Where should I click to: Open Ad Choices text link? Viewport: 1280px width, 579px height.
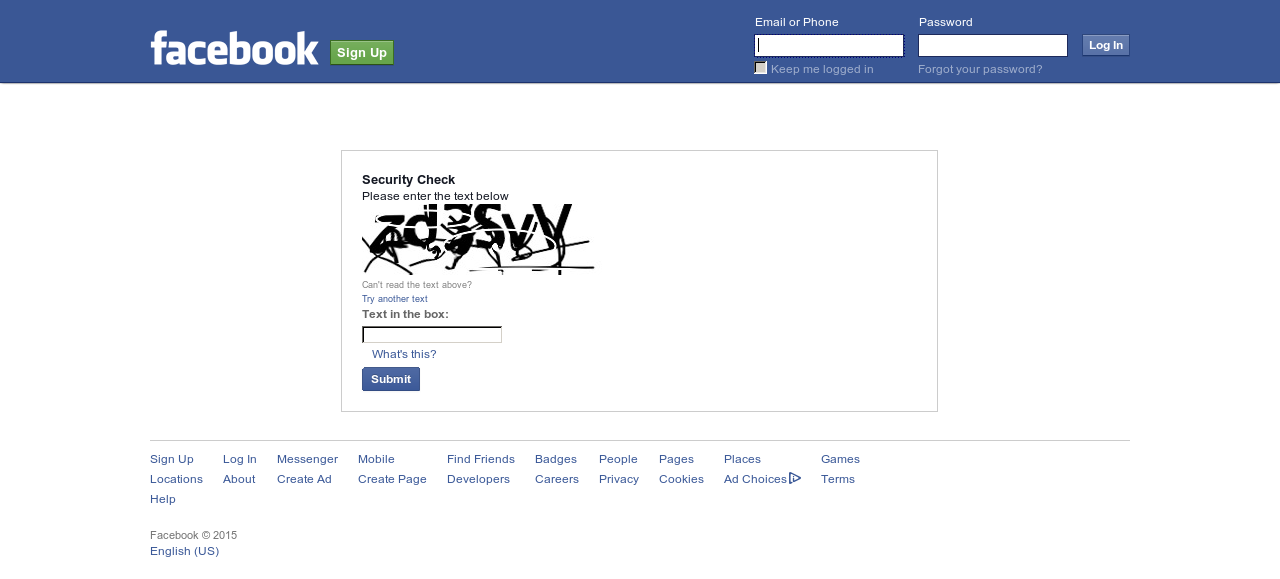755,479
